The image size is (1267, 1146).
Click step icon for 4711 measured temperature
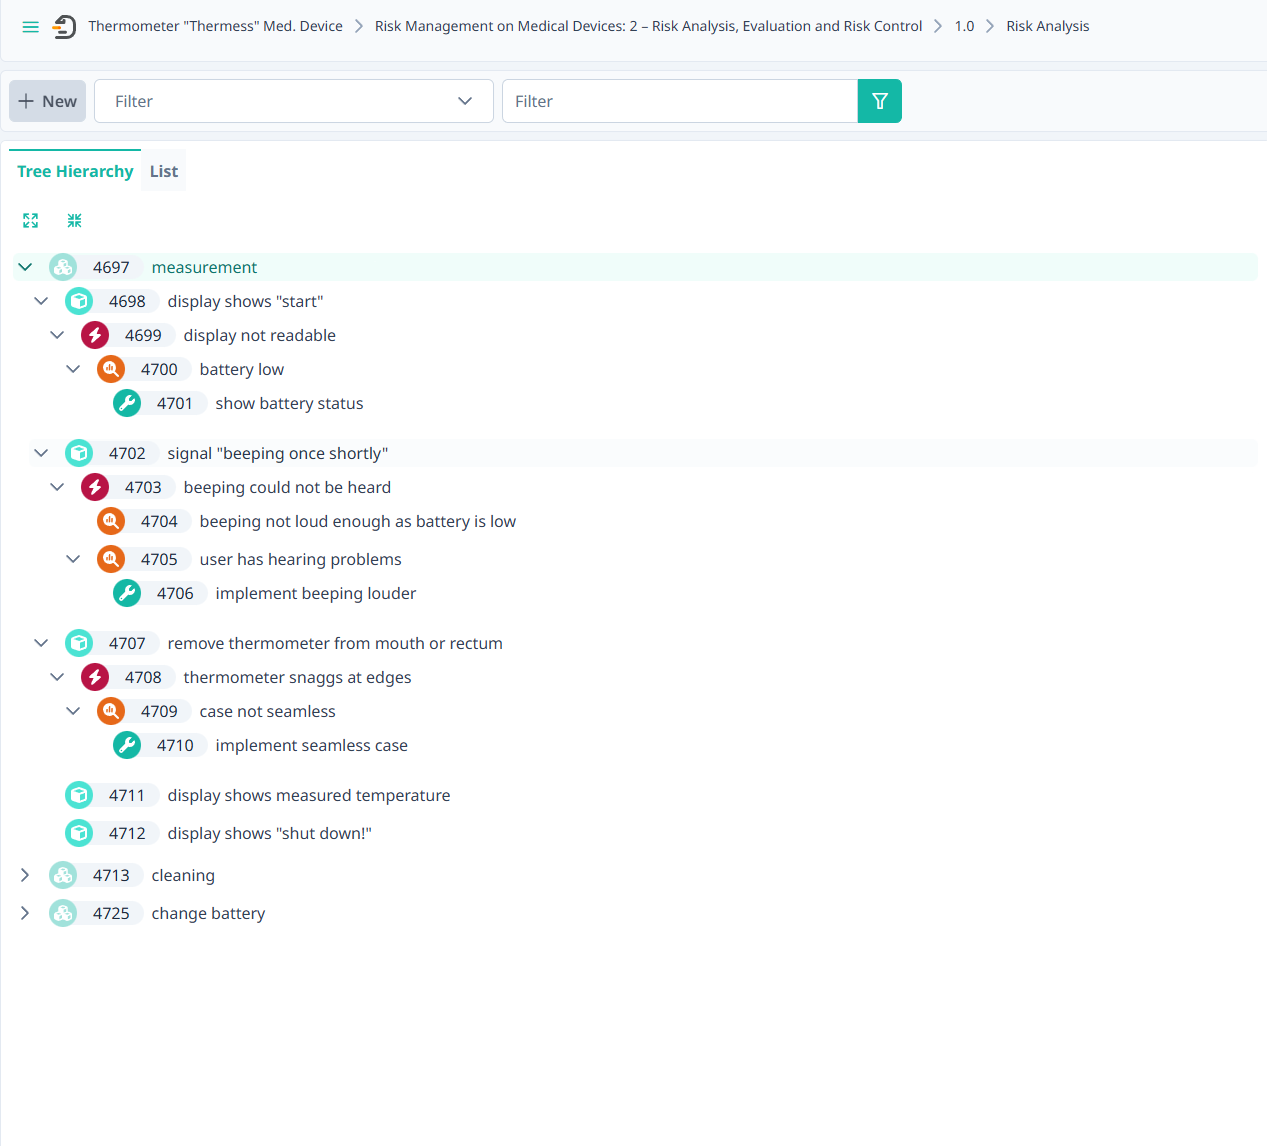79,795
